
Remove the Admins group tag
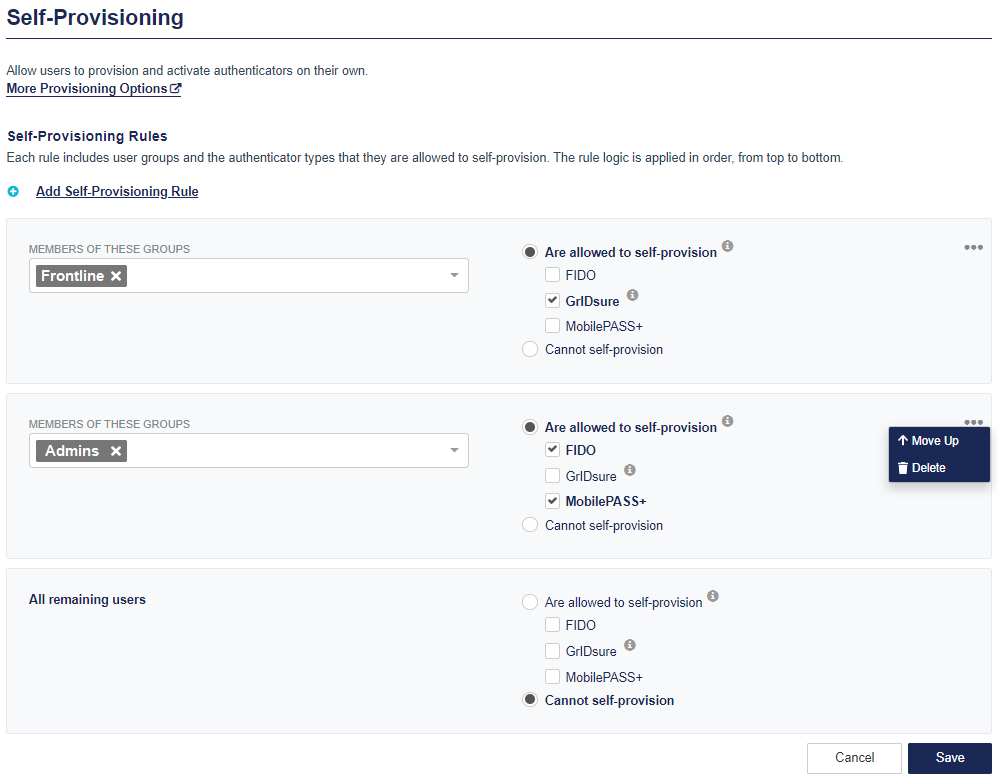pyautogui.click(x=116, y=451)
